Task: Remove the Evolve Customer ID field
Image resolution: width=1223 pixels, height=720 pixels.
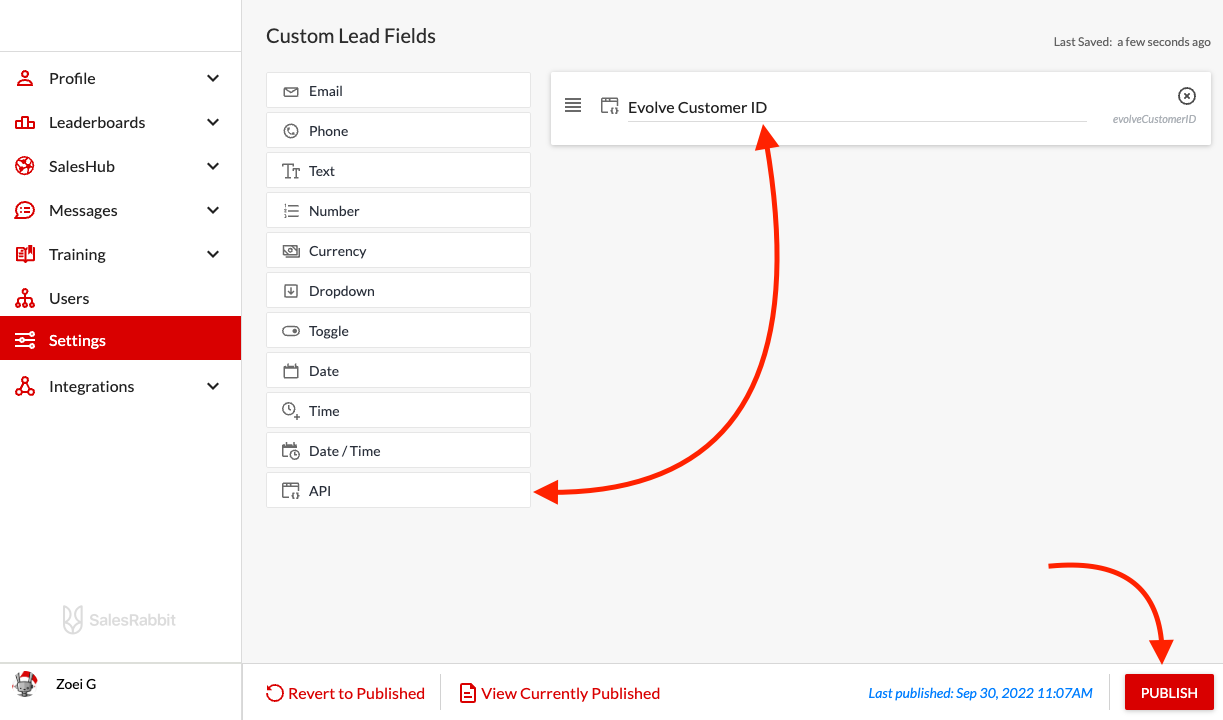Action: point(1187,96)
